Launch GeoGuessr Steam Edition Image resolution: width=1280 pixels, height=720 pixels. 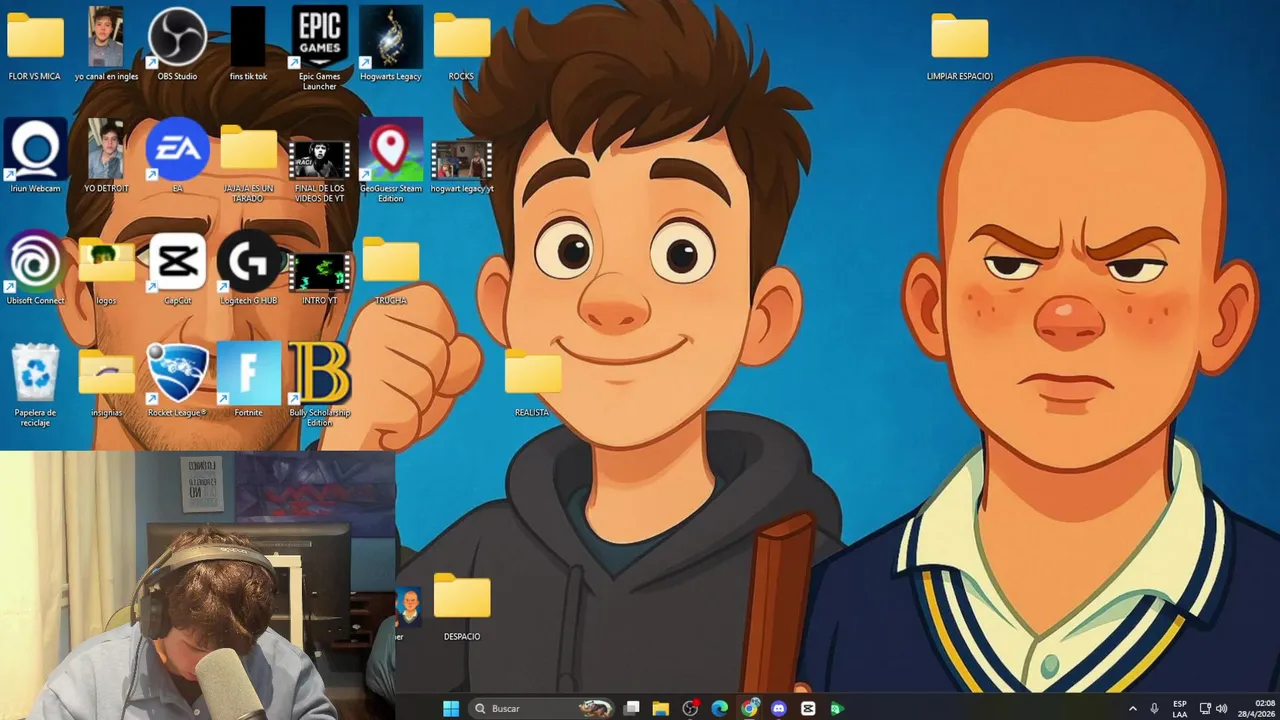390,160
